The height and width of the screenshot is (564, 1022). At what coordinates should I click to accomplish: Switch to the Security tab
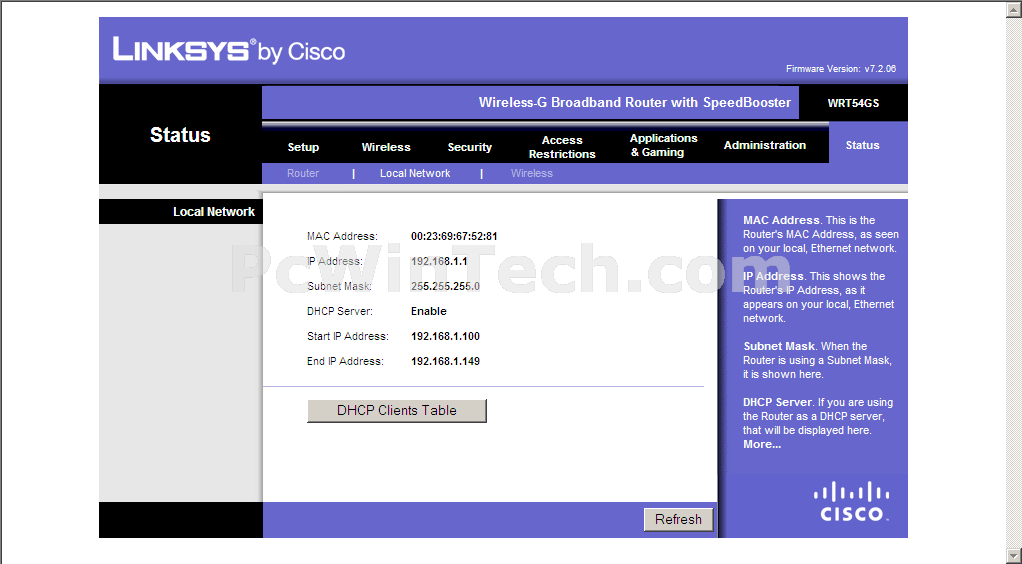pyautogui.click(x=469, y=147)
